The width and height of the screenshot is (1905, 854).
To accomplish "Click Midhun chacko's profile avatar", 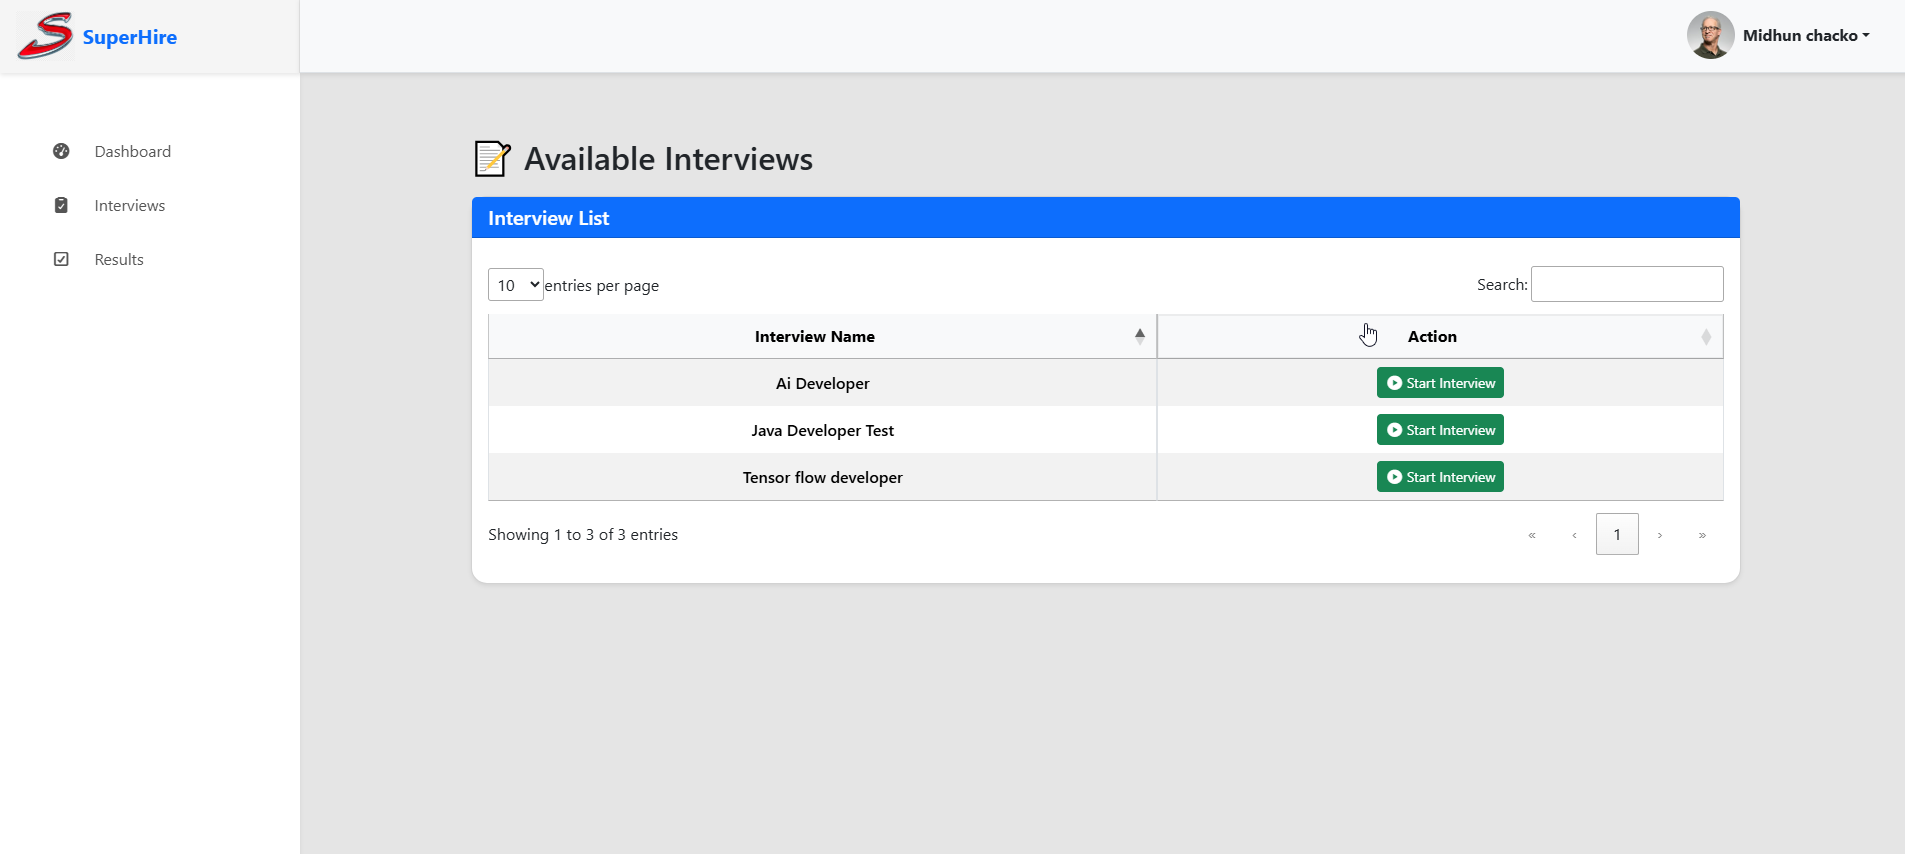I will tap(1710, 35).
